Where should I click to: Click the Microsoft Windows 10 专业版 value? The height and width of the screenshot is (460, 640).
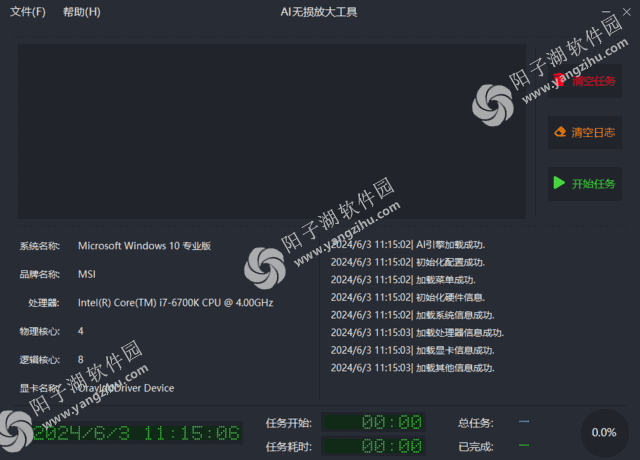coord(144,246)
